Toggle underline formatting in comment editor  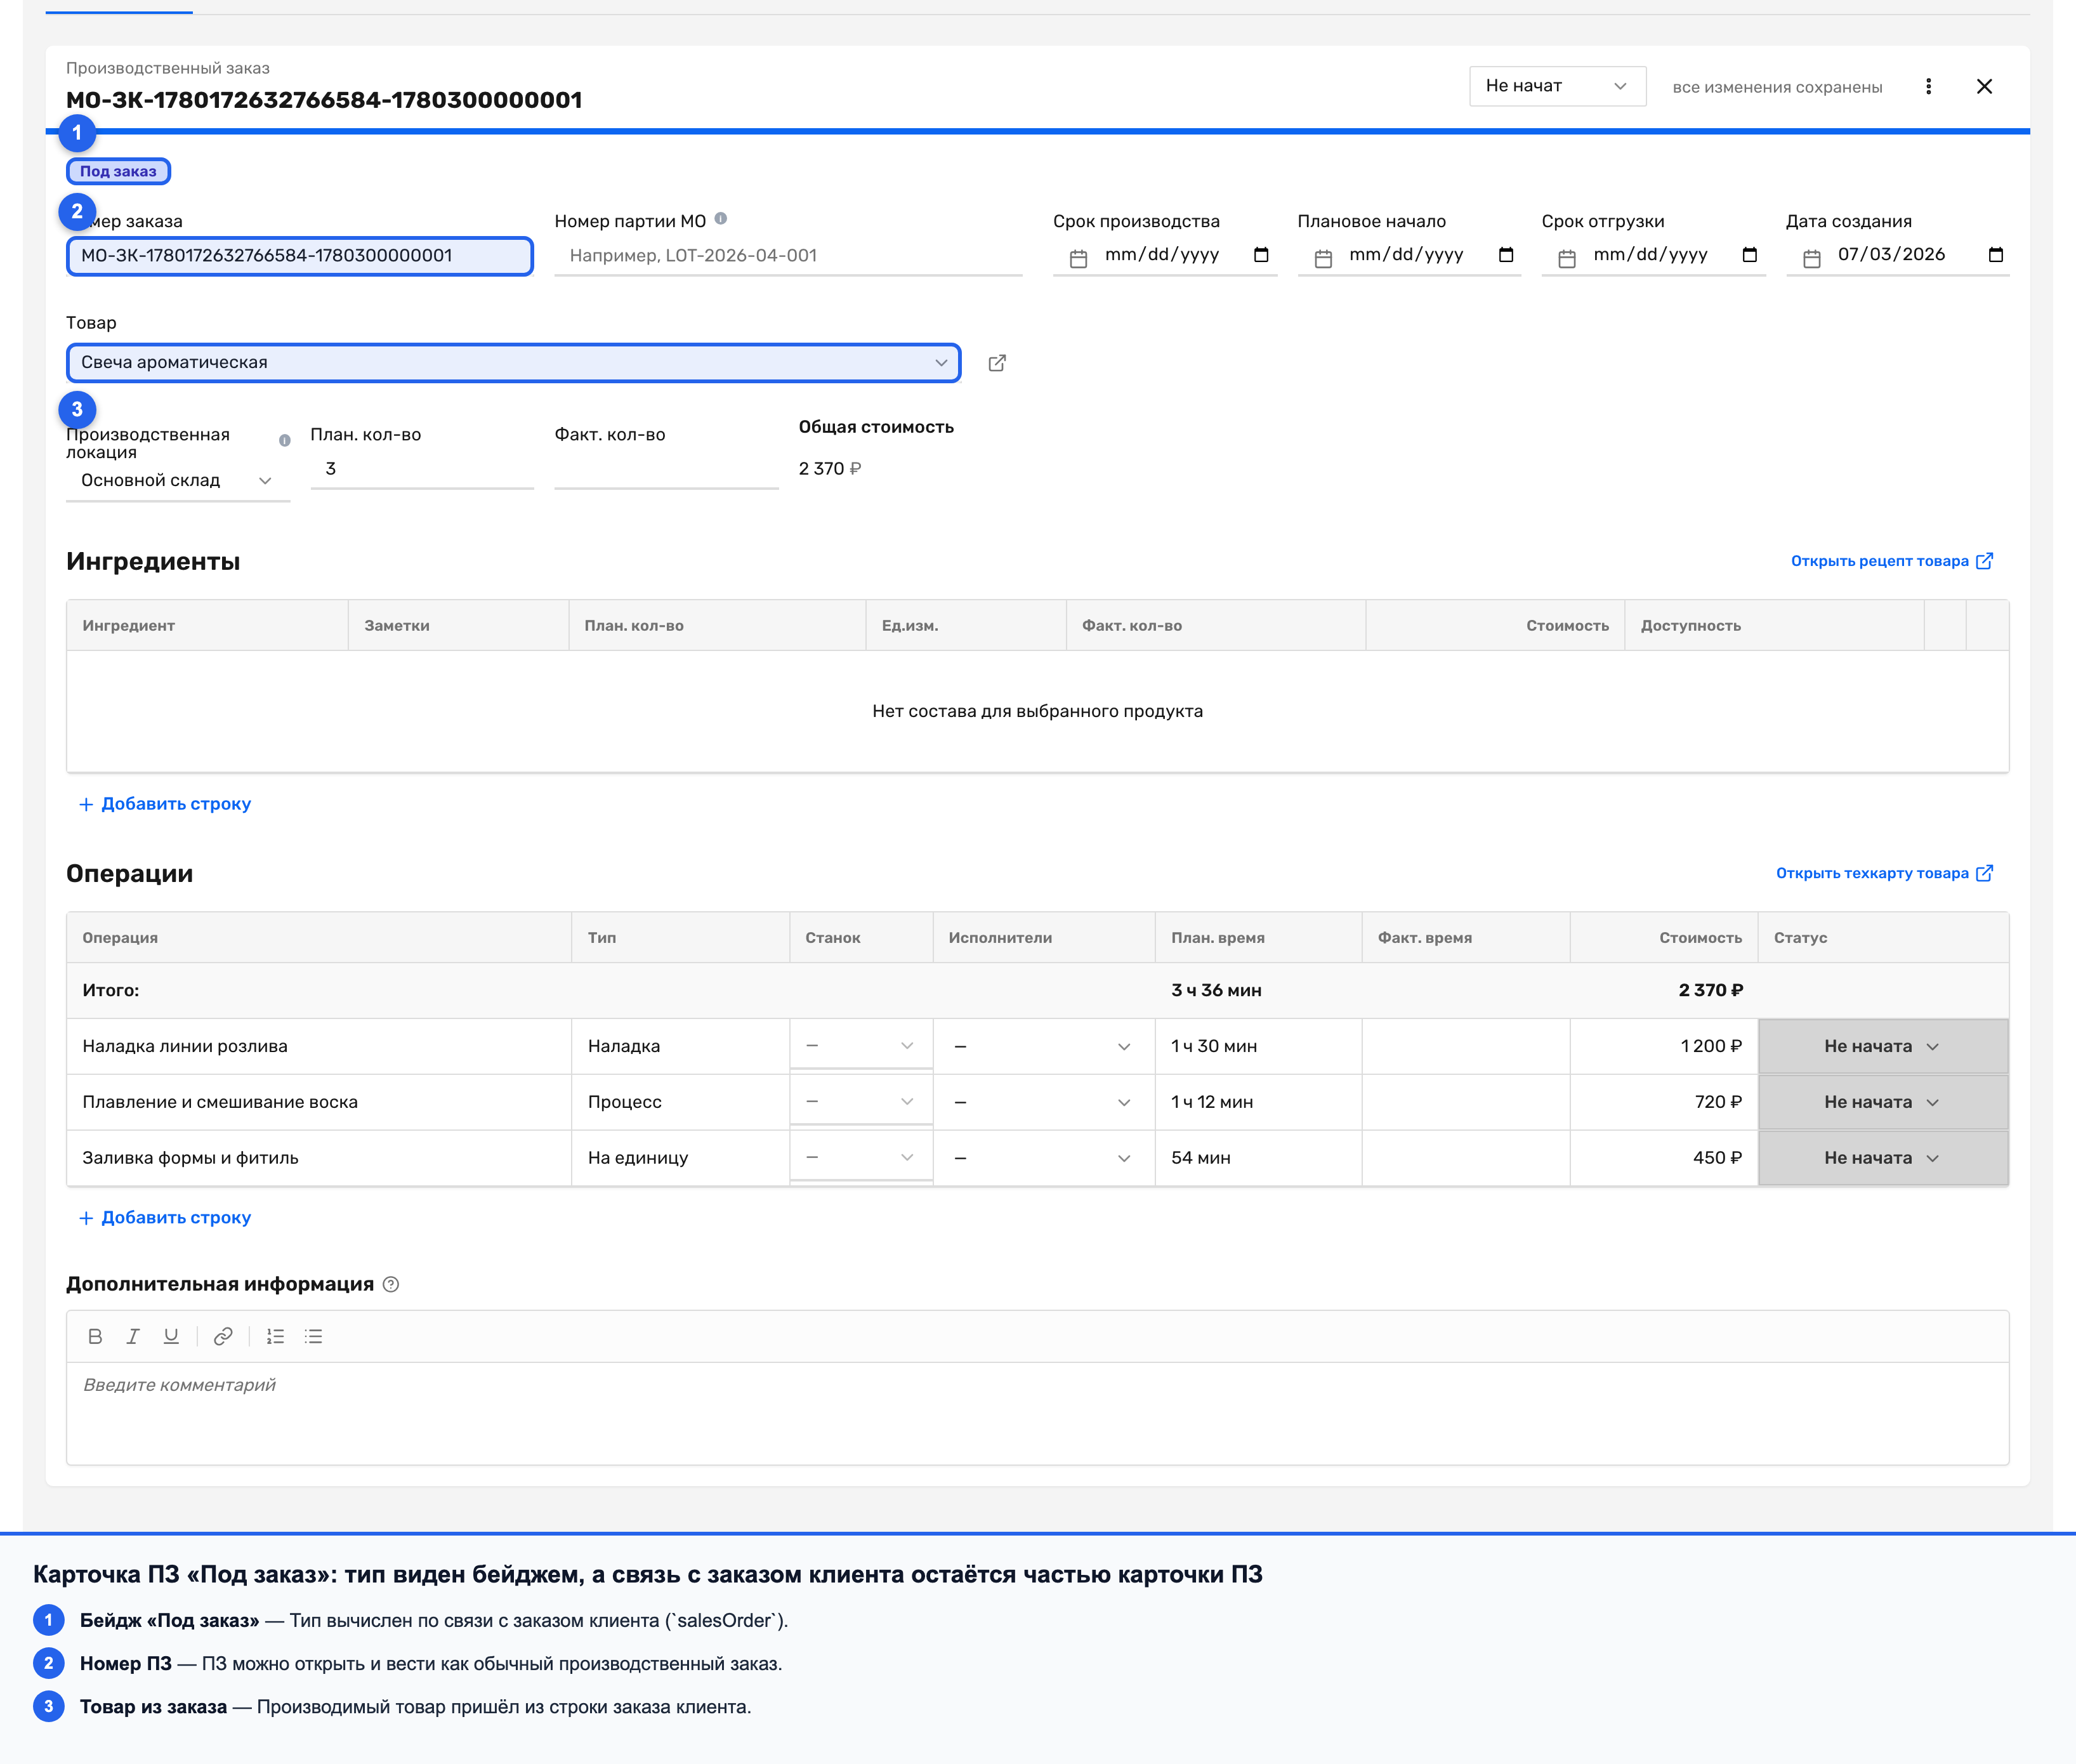171,1336
